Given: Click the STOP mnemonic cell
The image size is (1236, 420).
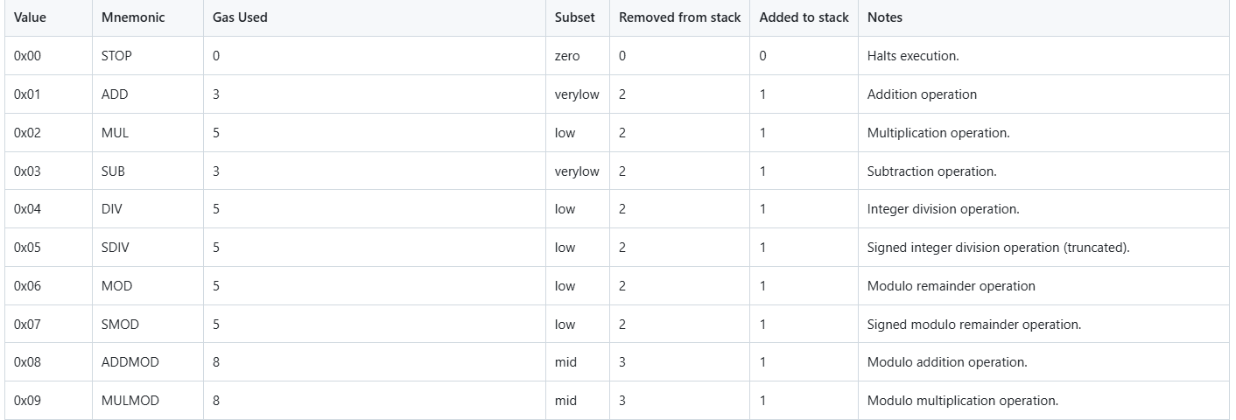Looking at the screenshot, I should 117,57.
